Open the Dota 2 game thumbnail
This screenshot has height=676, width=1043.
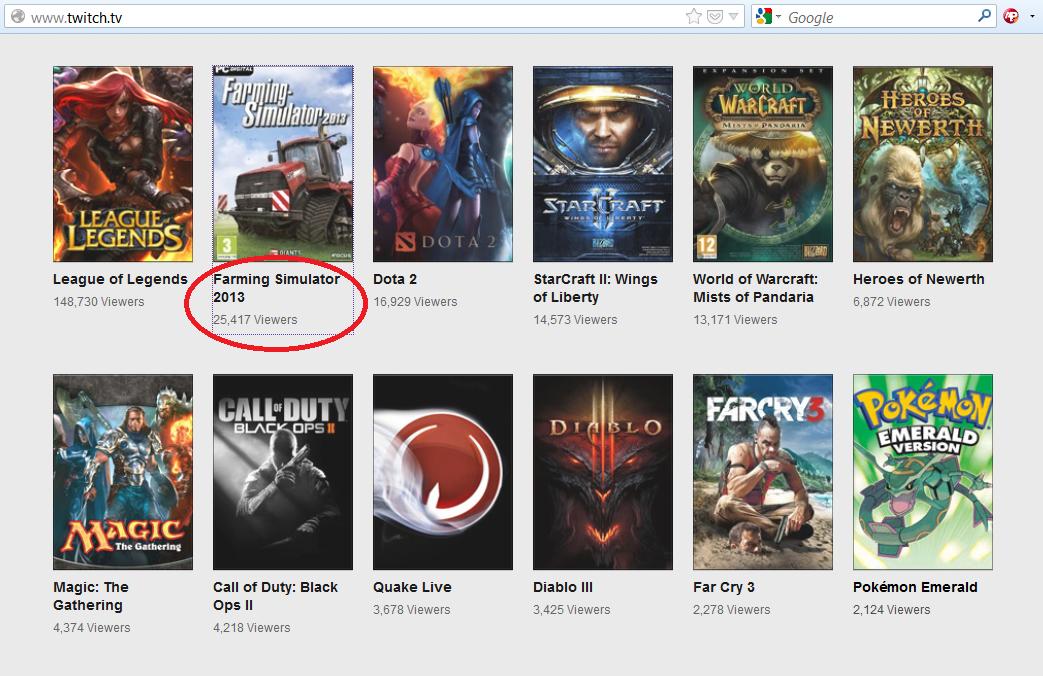443,164
